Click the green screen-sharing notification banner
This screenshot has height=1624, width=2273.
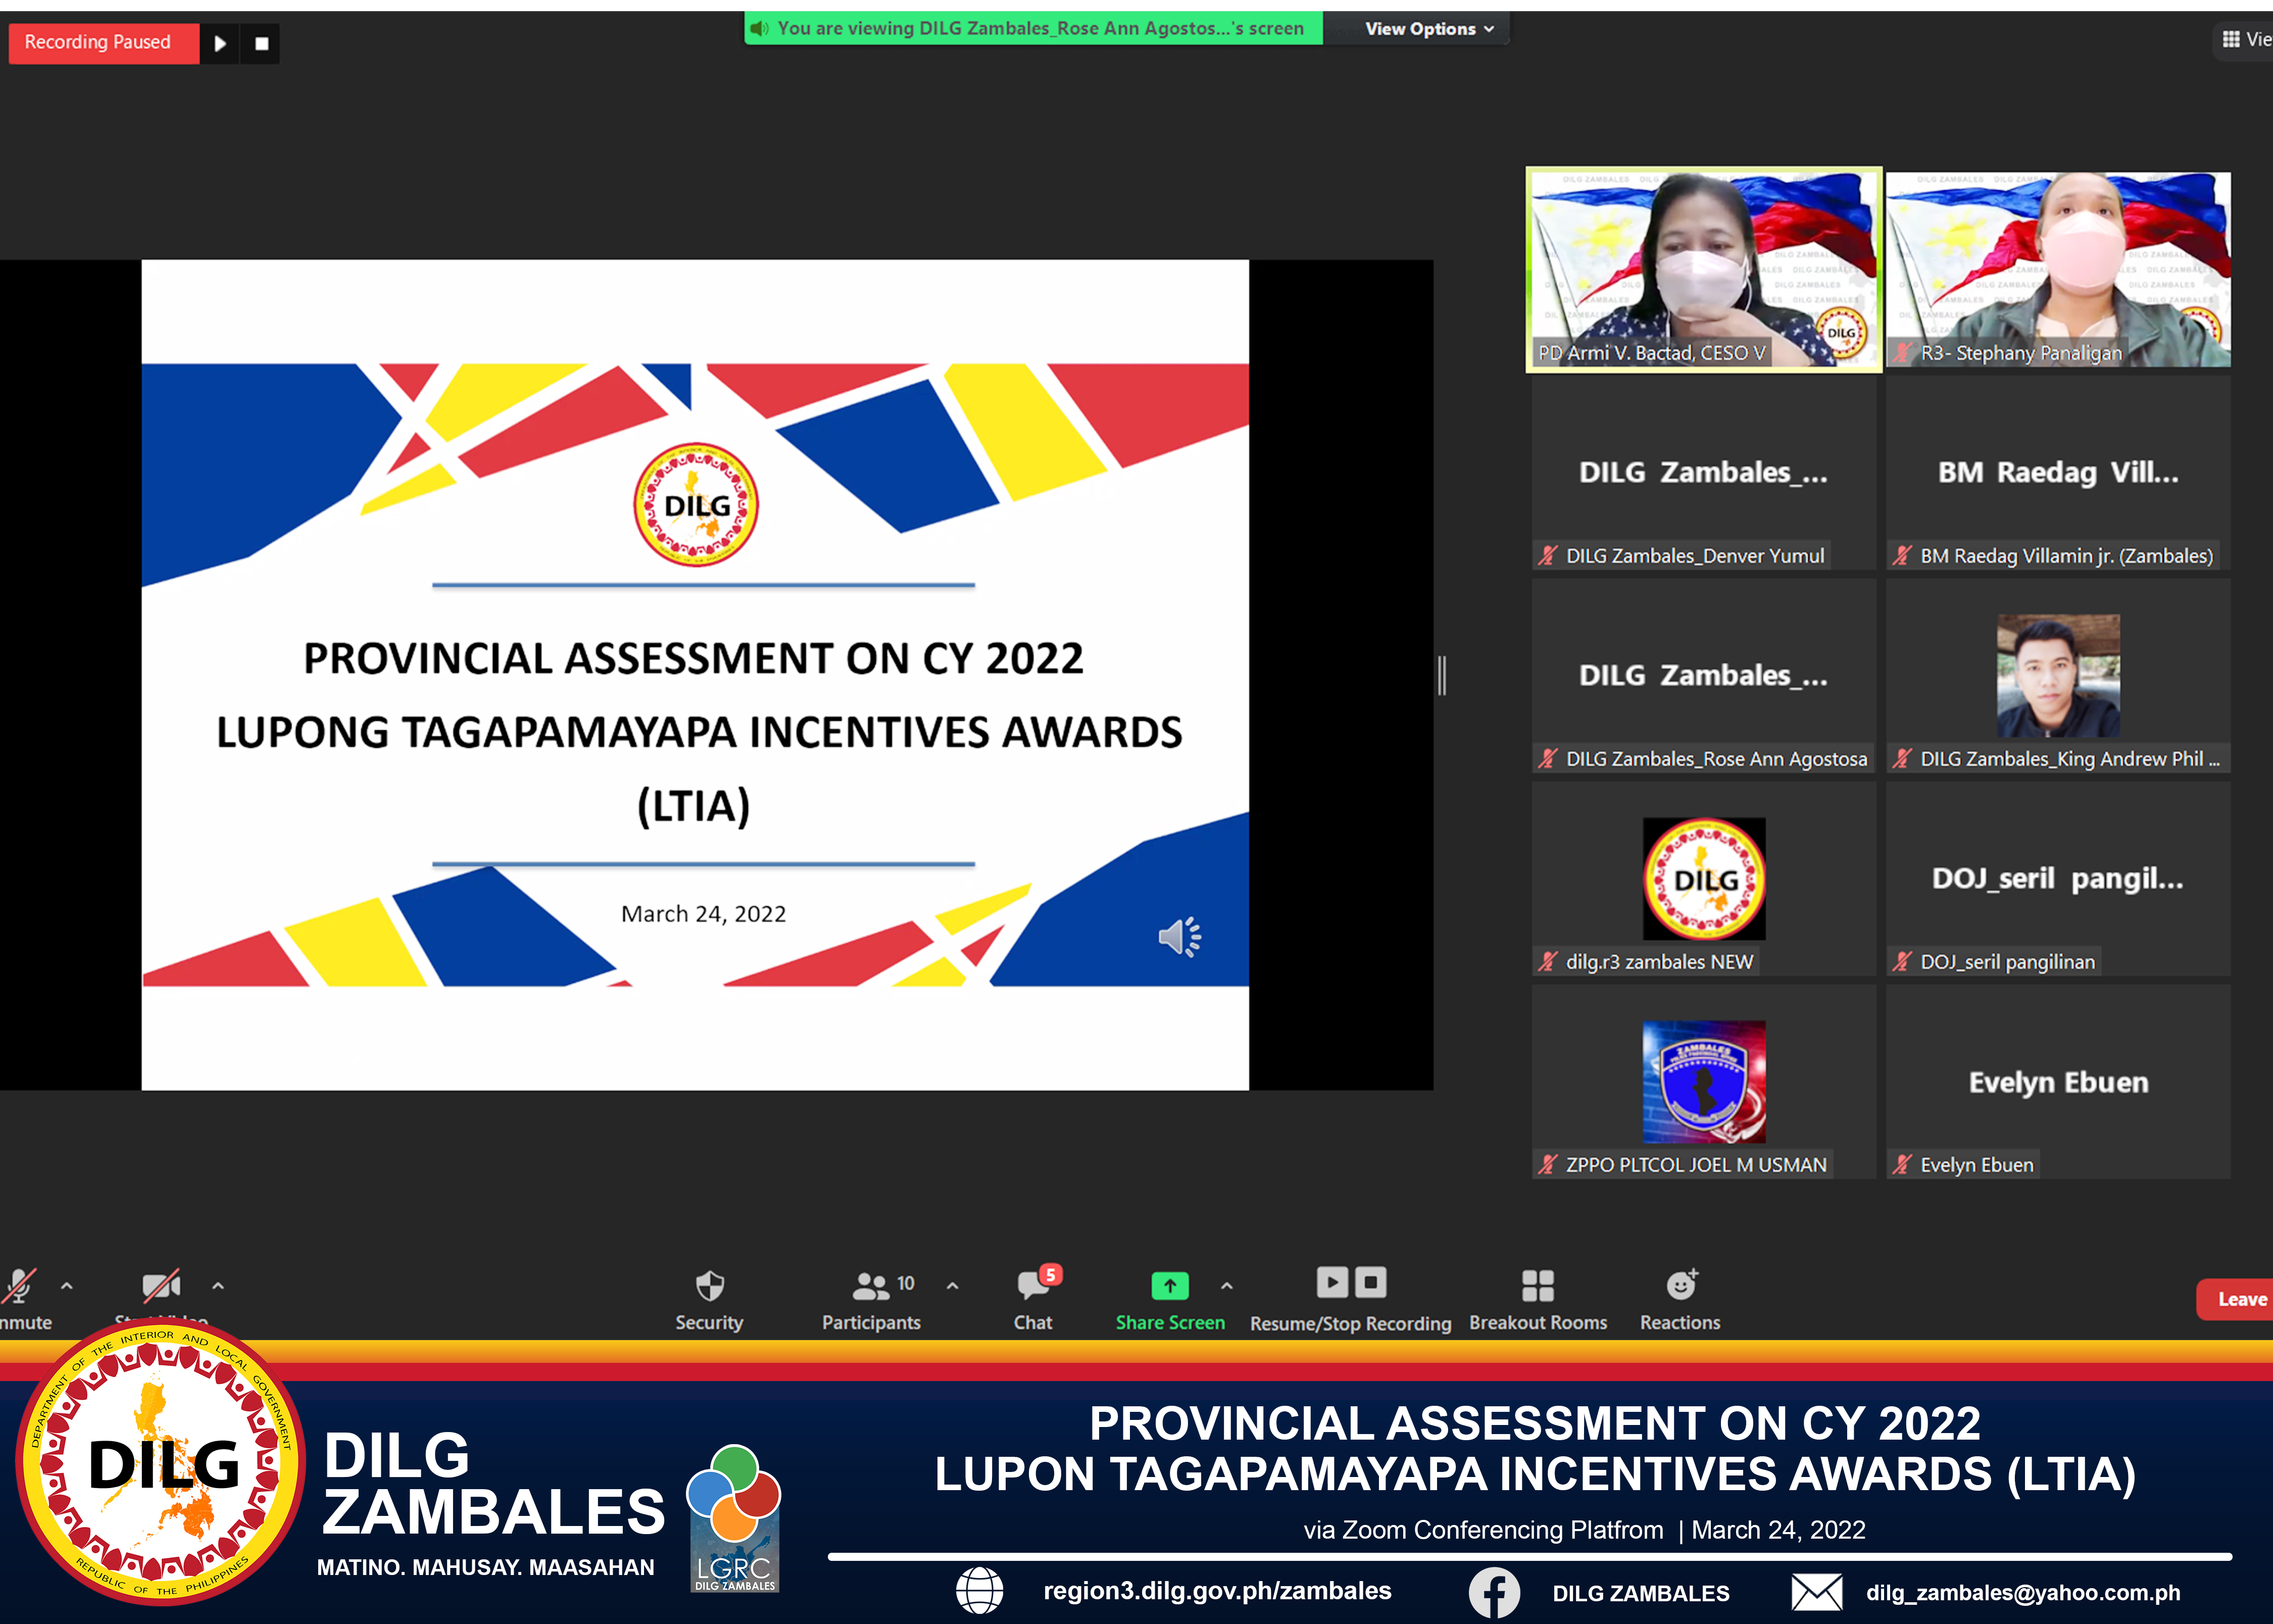click(x=1033, y=29)
